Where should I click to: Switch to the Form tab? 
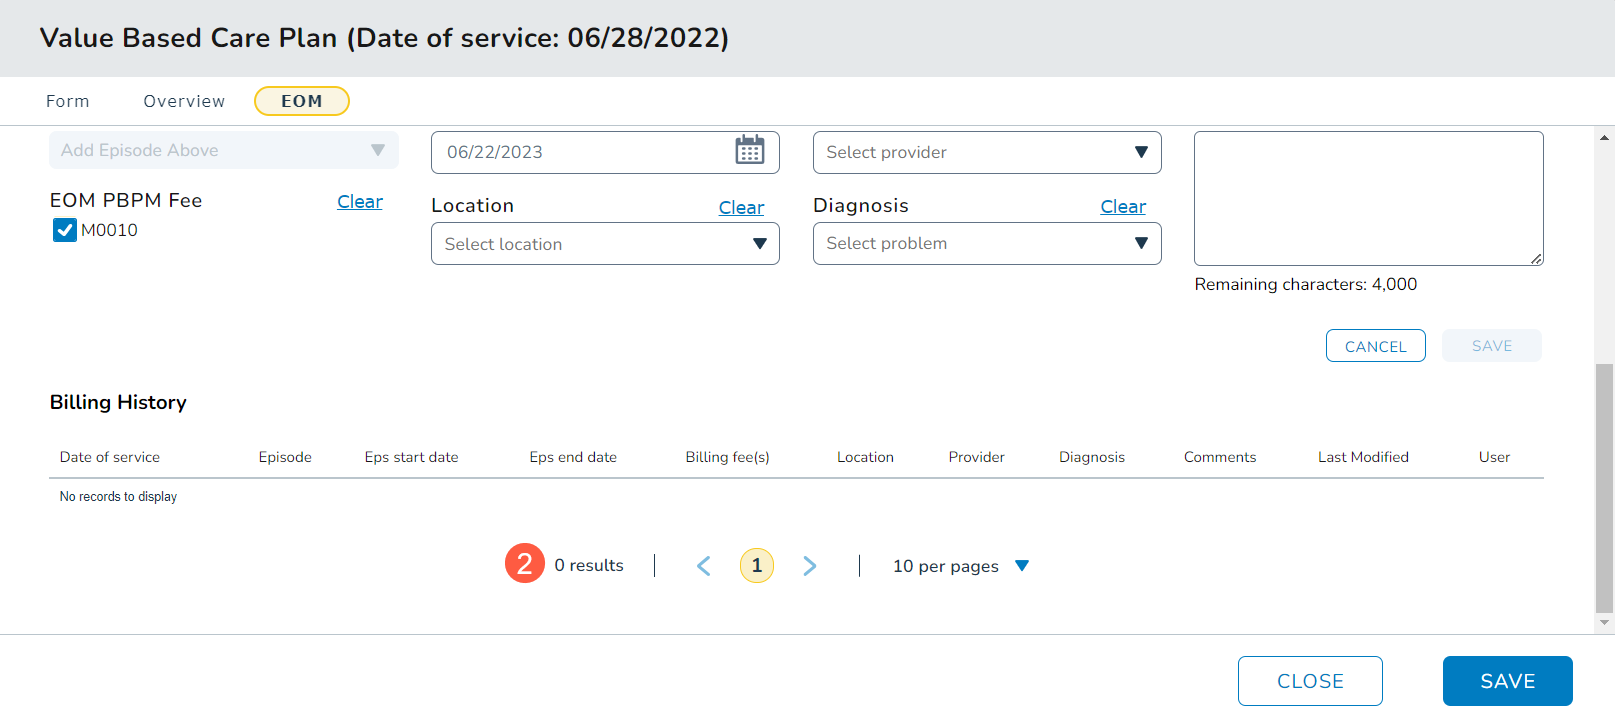point(68,101)
